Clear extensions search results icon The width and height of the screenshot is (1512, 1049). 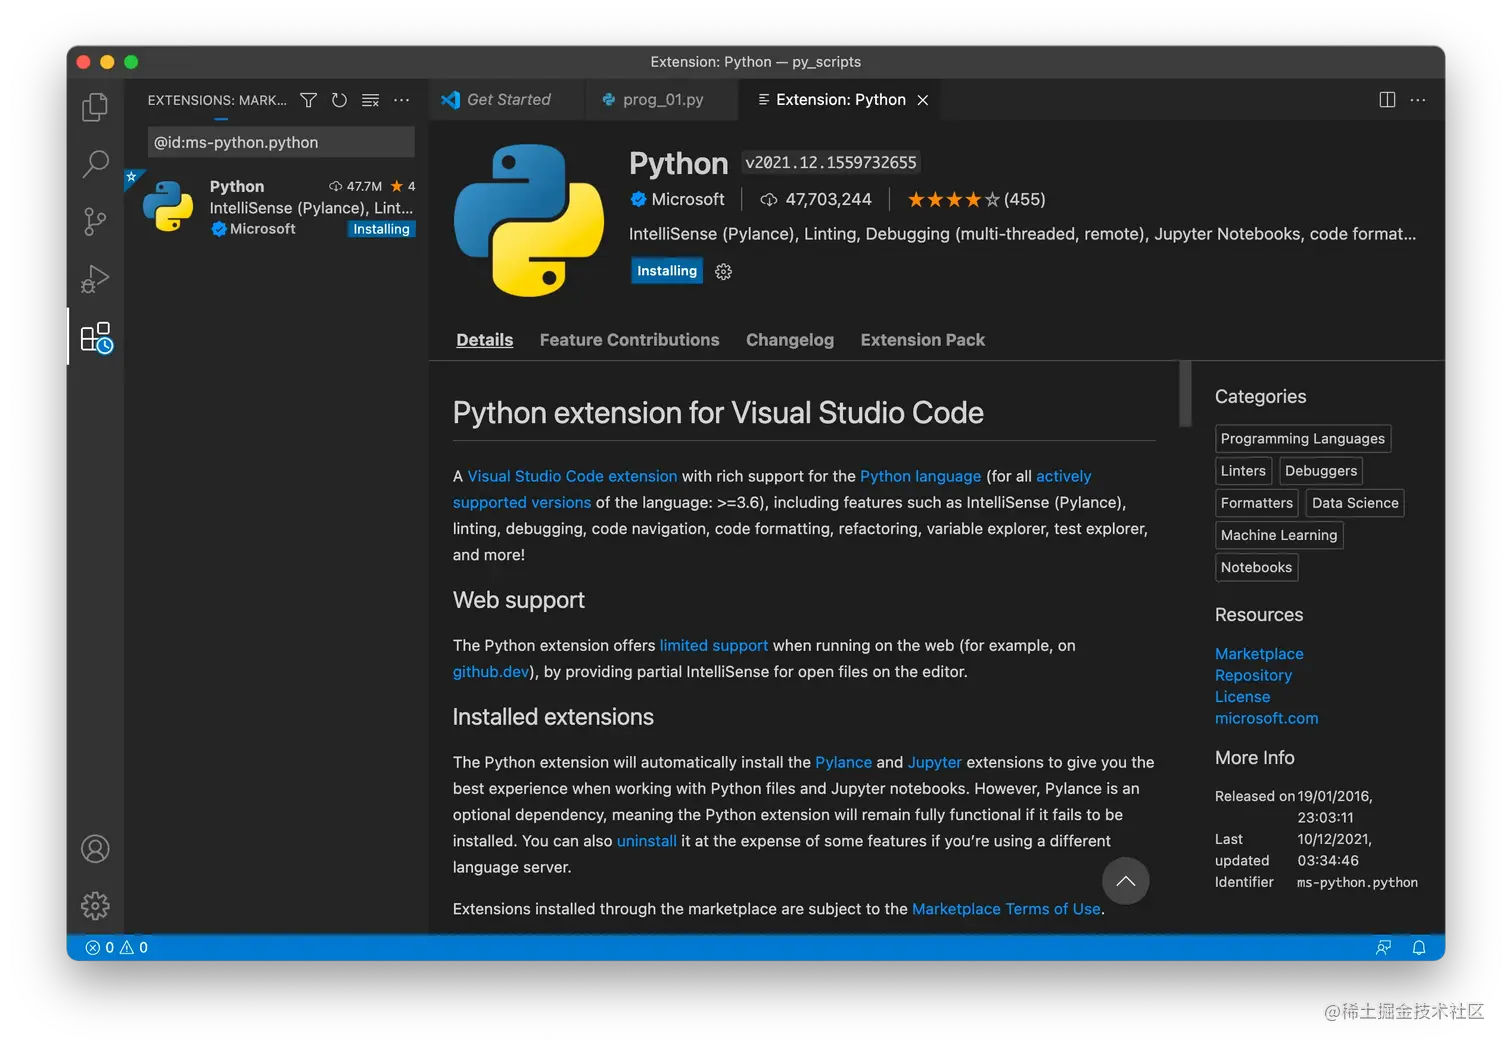[370, 100]
